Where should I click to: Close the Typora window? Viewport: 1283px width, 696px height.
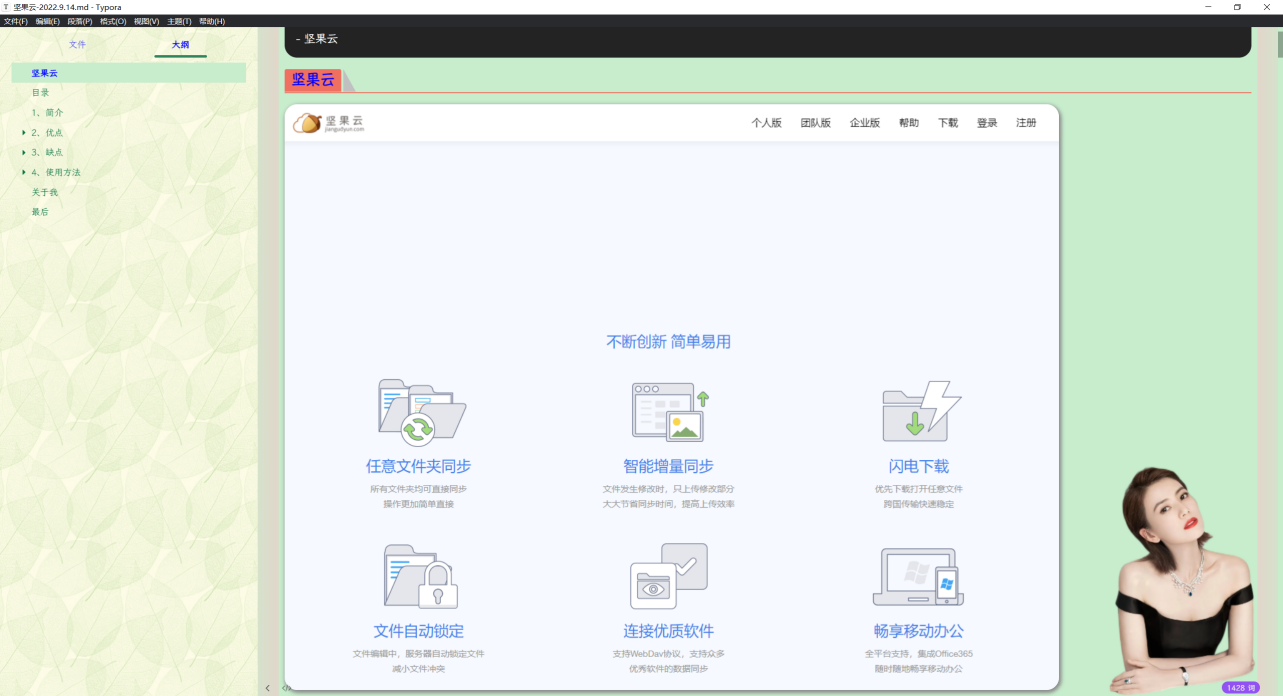click(1267, 7)
